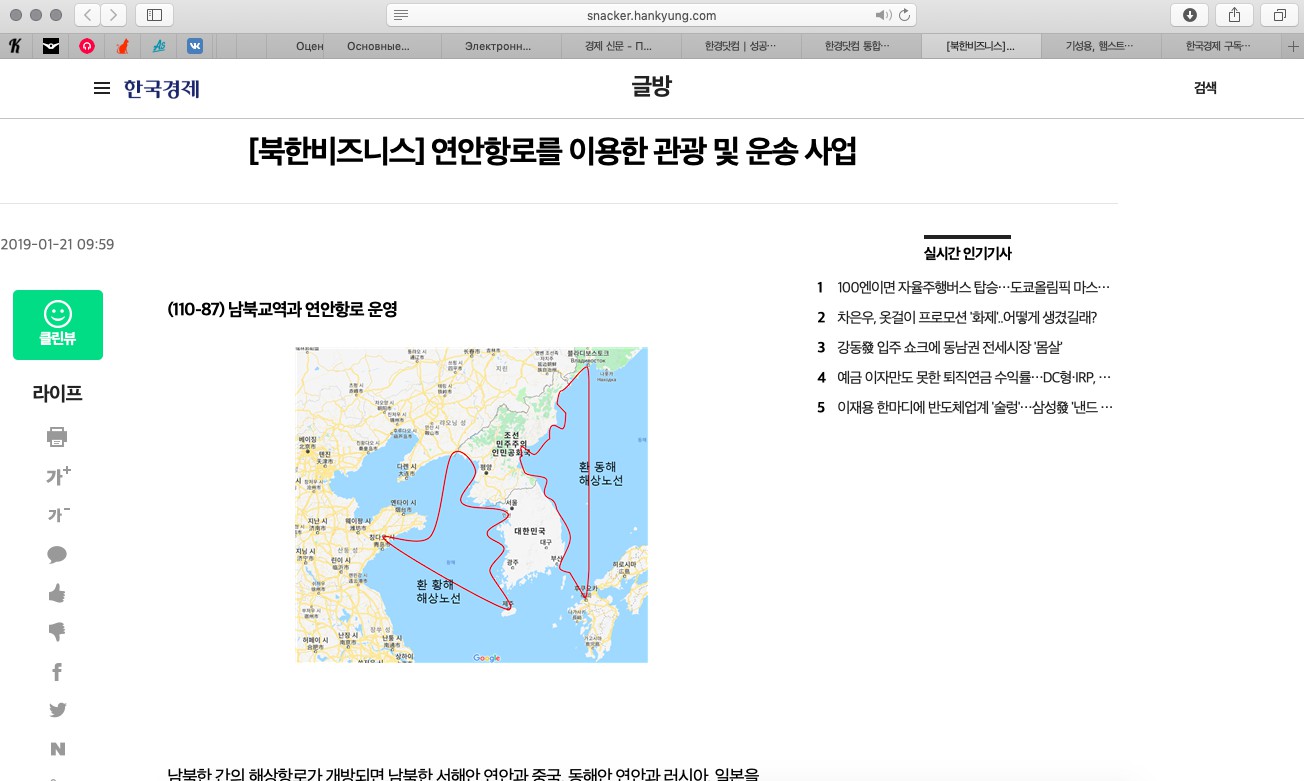Viewport: 1304px width, 781px height.
Task: Mute tab audio via speaker icon
Action: click(x=883, y=15)
